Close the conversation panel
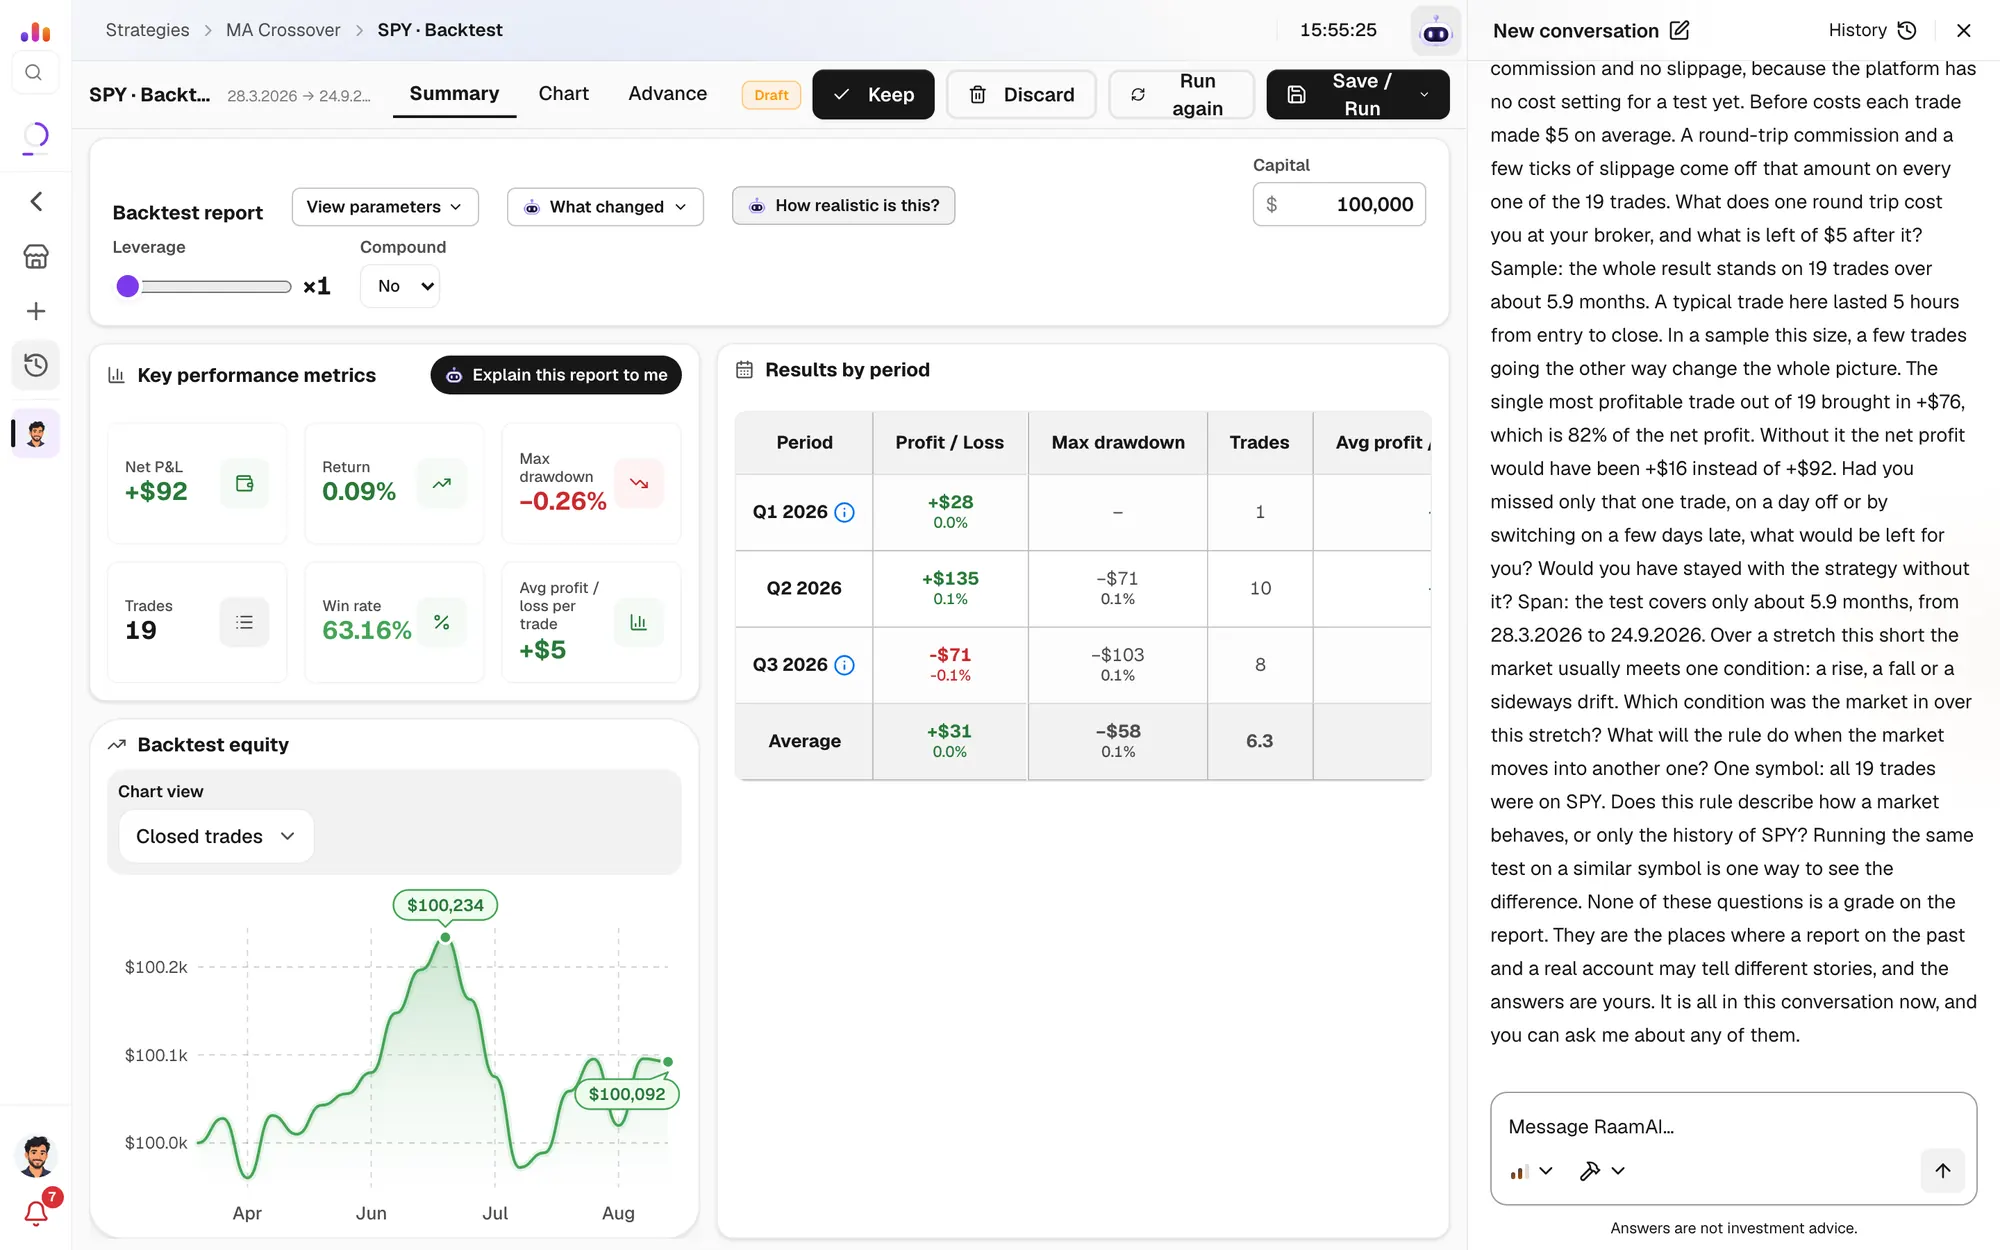Screen dimensions: 2000x1250 coord(1964,31)
